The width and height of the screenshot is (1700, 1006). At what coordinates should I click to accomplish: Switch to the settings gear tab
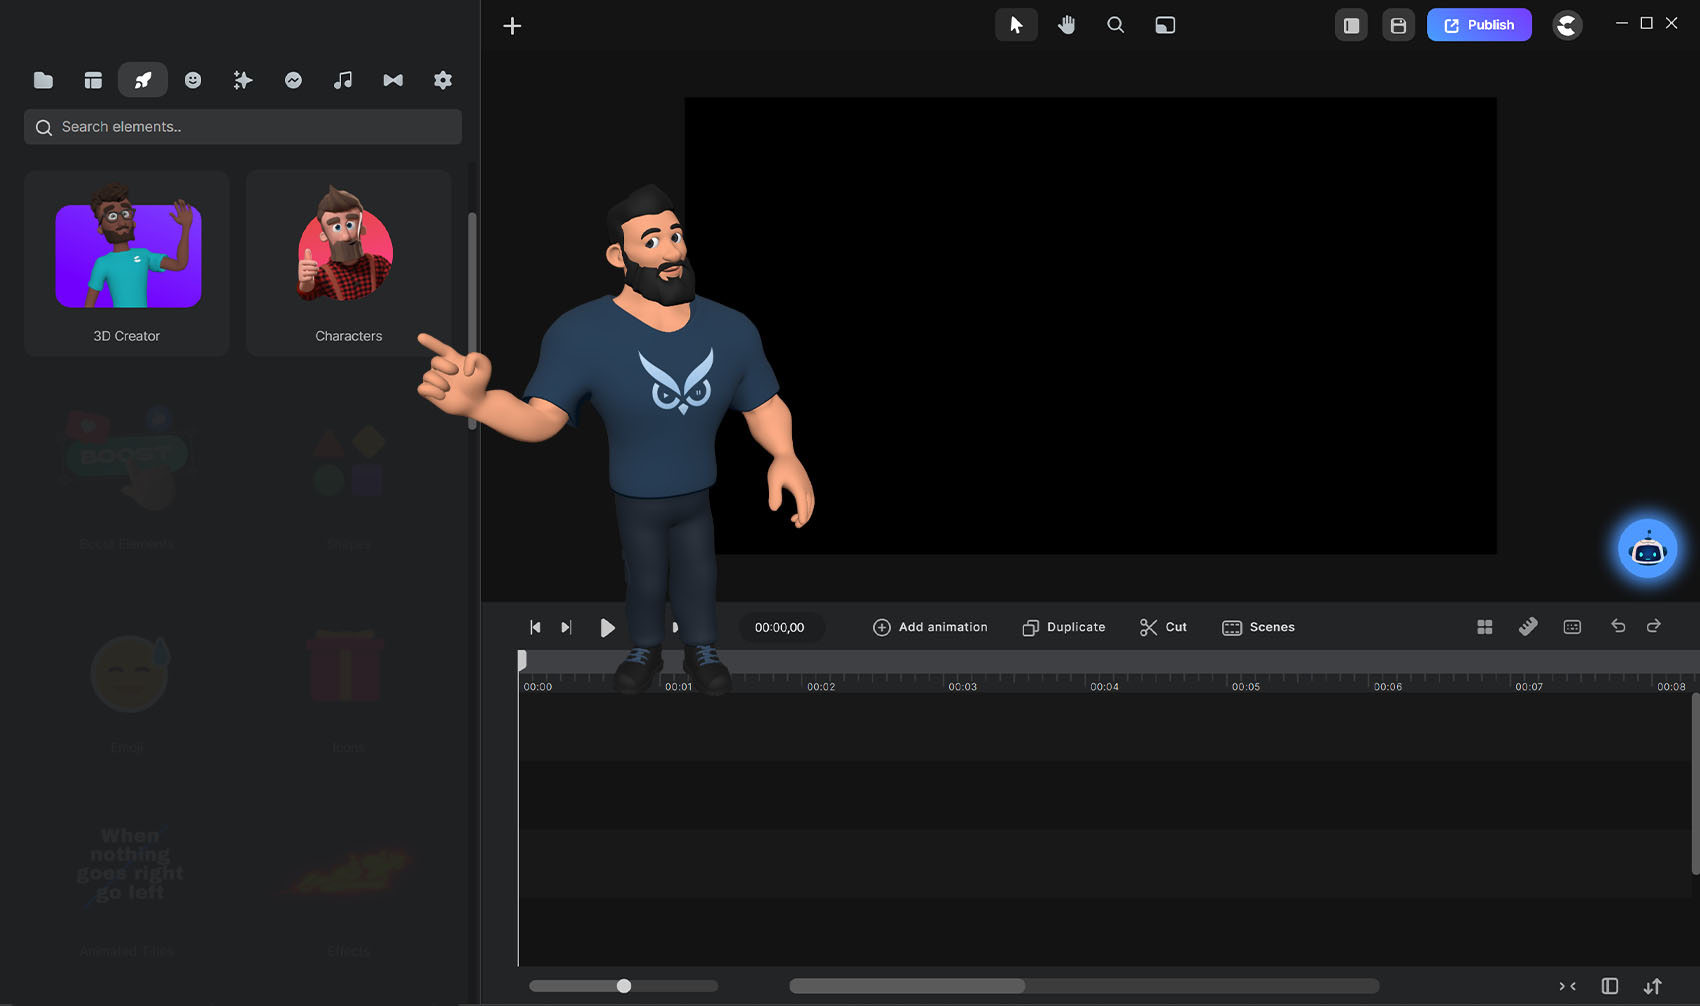point(443,80)
